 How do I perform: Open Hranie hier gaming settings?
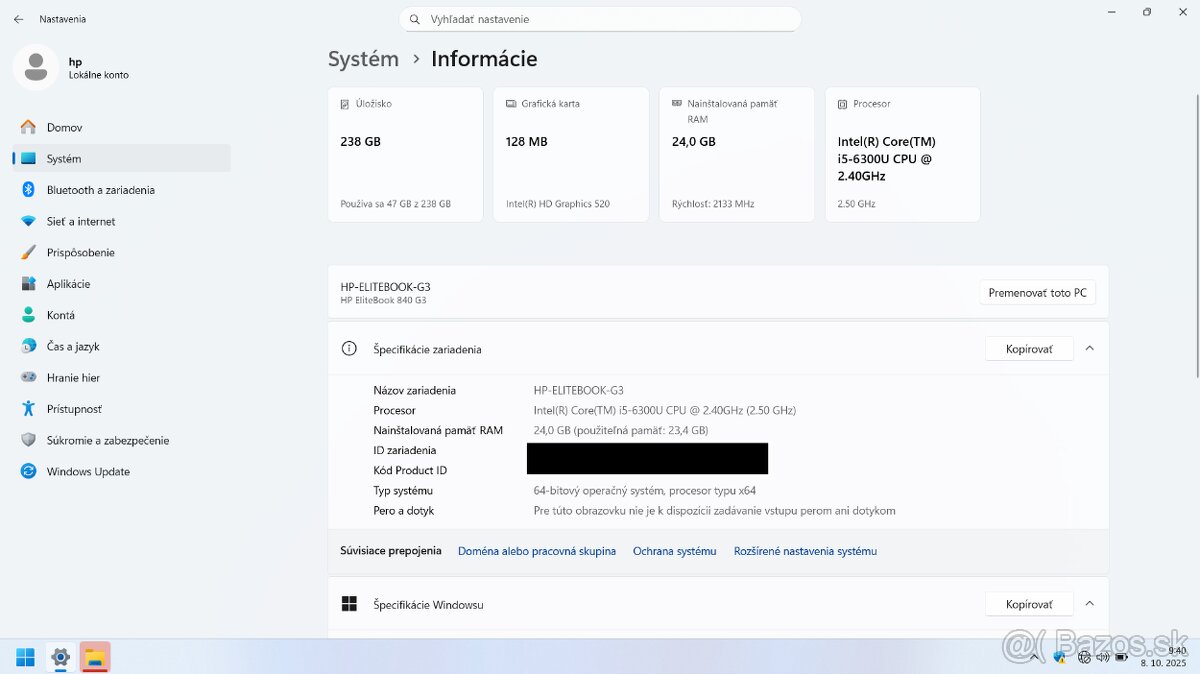pos(73,378)
